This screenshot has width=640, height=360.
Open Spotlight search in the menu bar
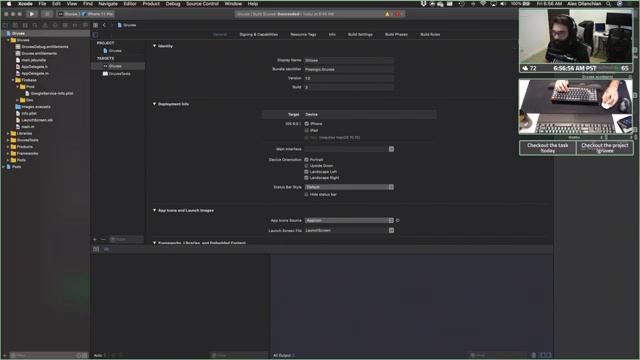609,4
